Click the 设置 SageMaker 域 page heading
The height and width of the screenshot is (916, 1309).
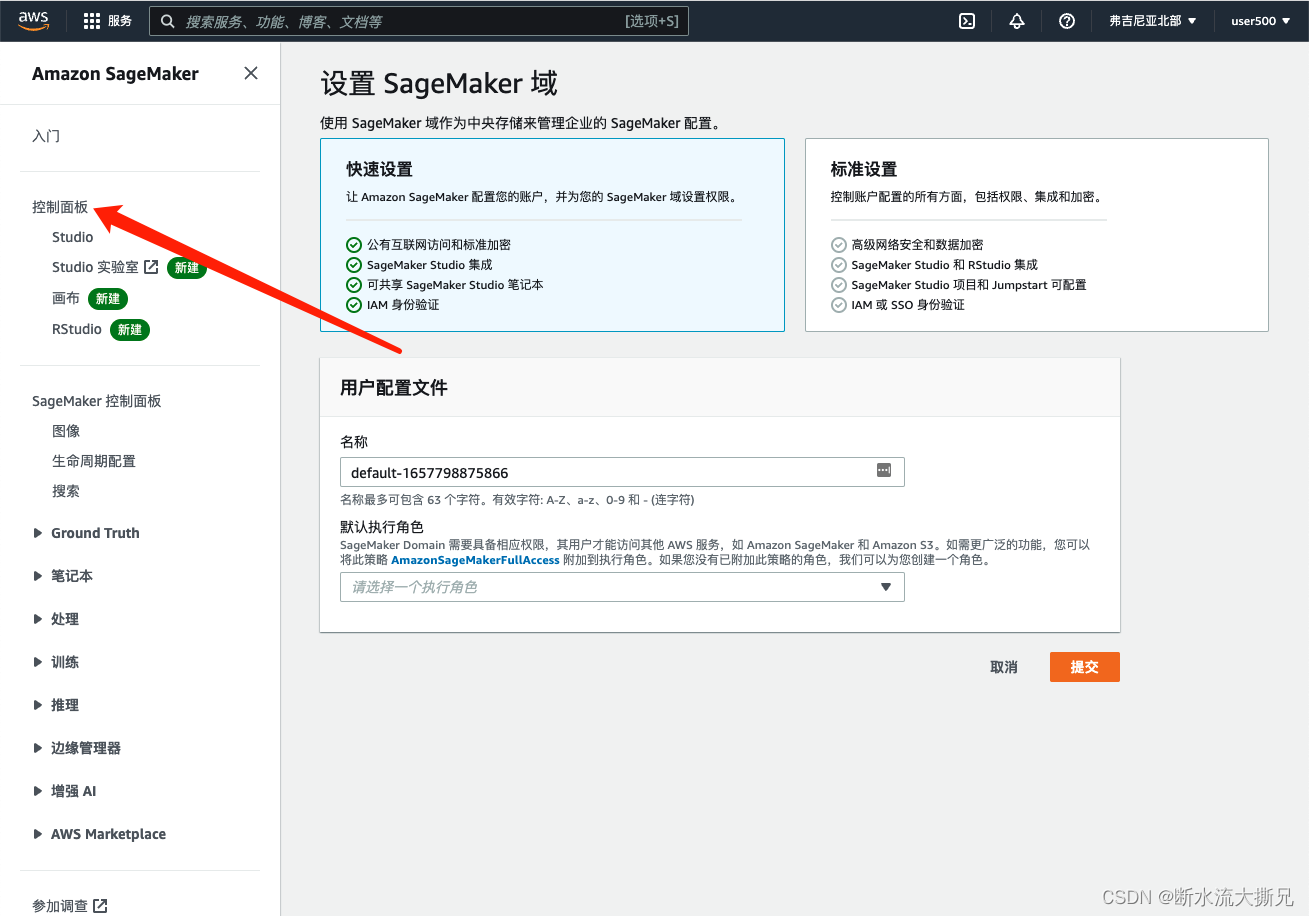439,84
